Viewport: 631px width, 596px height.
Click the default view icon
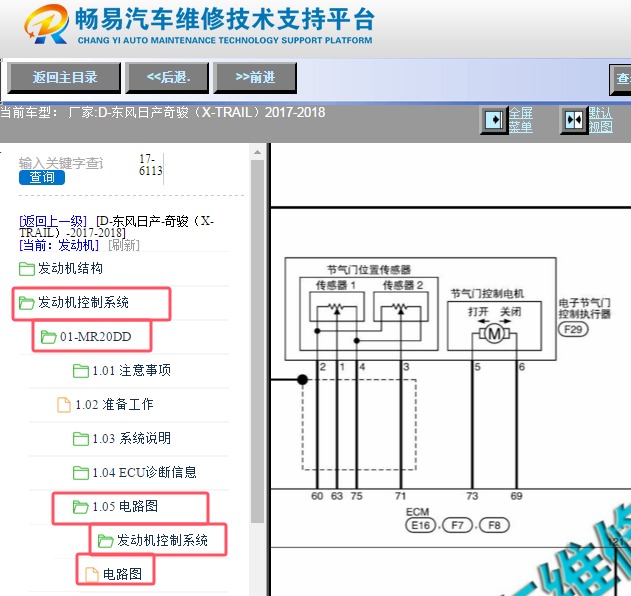click(x=574, y=120)
